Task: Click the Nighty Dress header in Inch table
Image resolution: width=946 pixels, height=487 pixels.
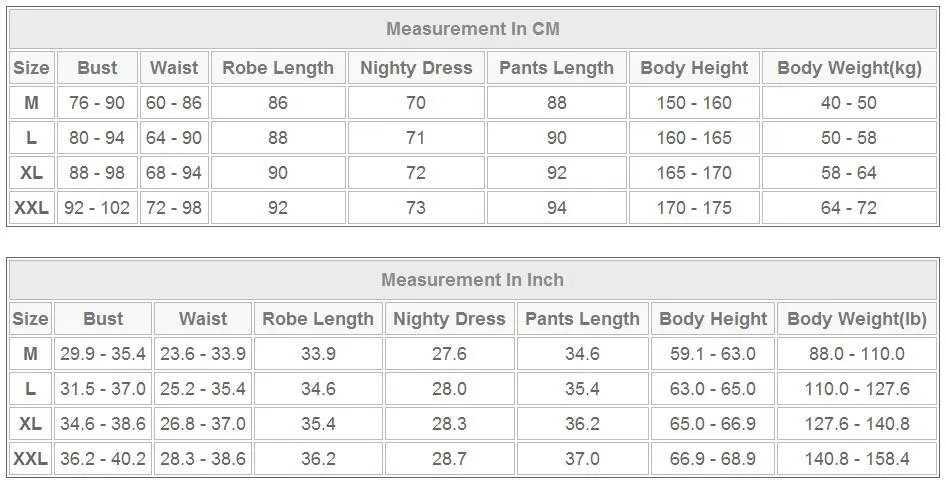Action: 449,319
